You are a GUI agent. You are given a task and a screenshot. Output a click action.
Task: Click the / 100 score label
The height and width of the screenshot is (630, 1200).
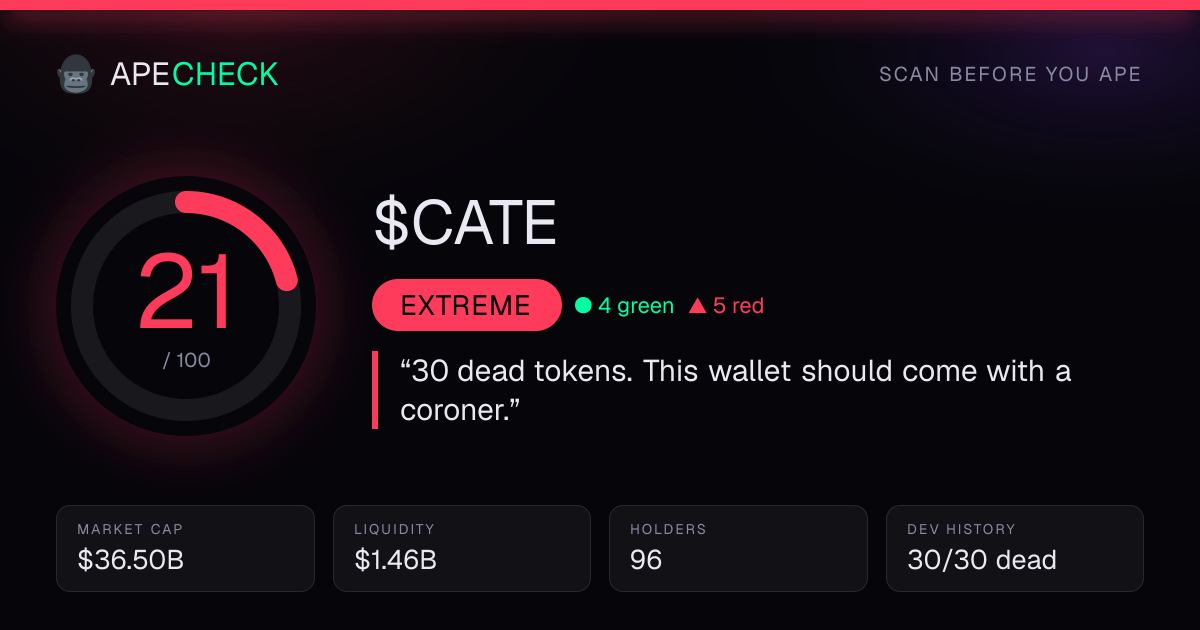coord(187,360)
